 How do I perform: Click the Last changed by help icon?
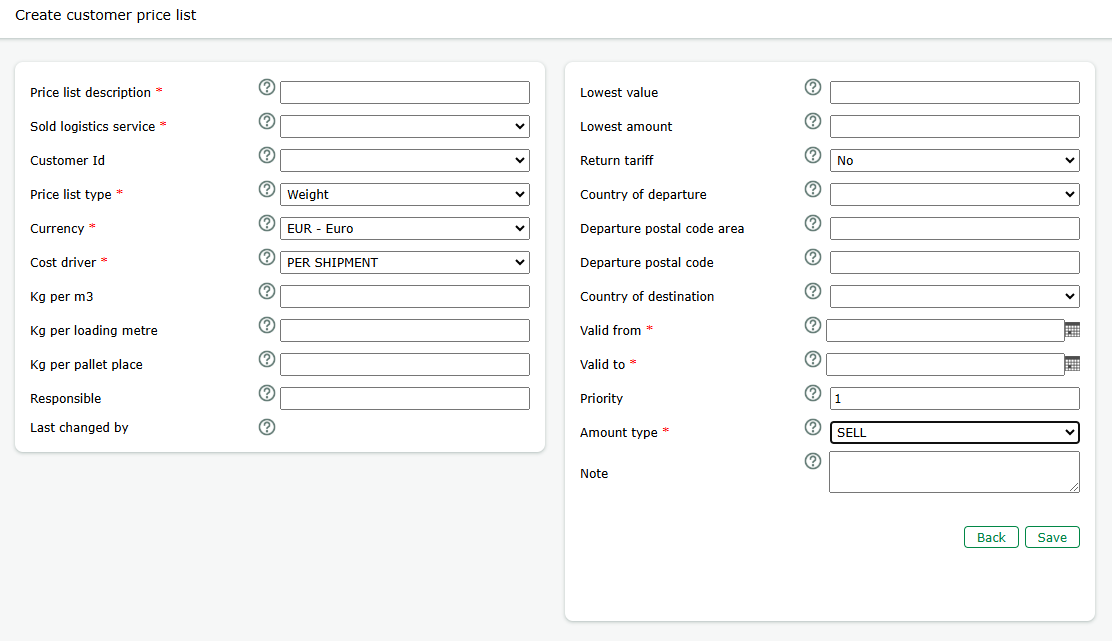(266, 427)
